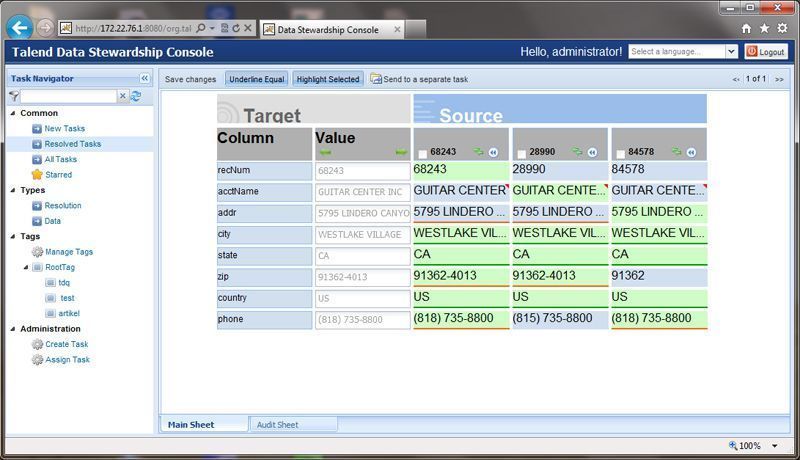Select the test tag

click(x=67, y=298)
